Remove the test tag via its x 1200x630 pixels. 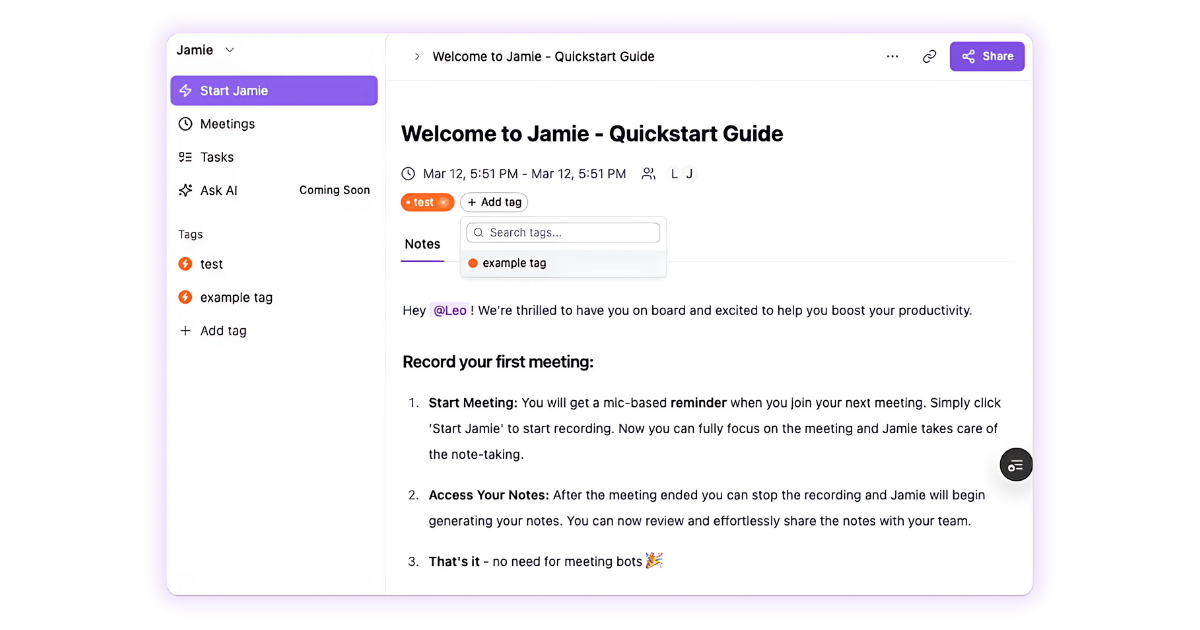point(443,203)
